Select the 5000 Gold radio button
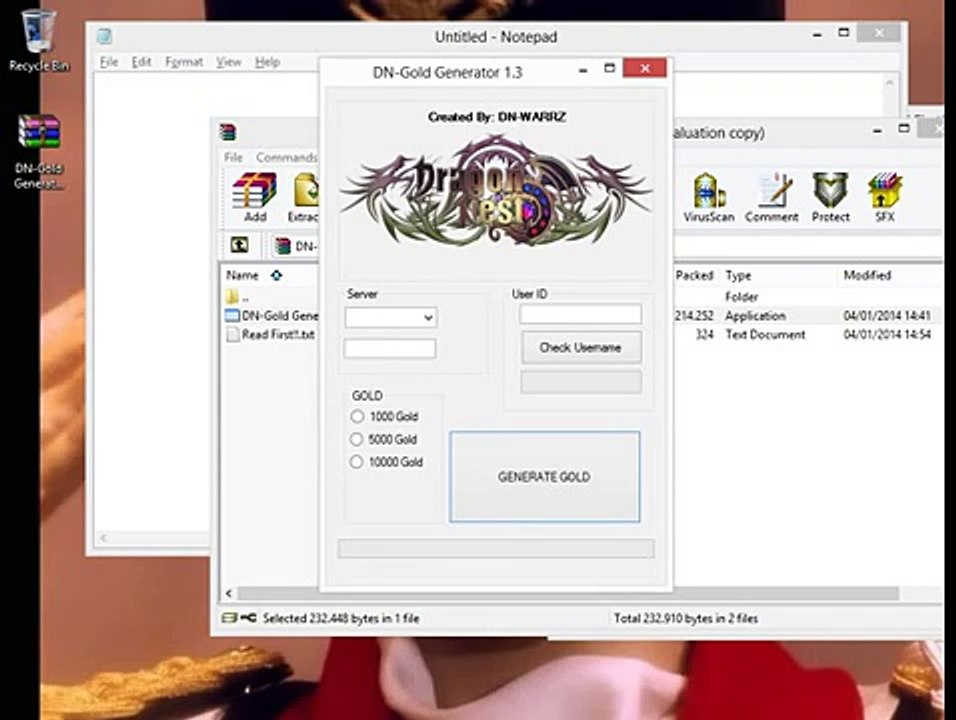956x720 pixels. tap(357, 439)
